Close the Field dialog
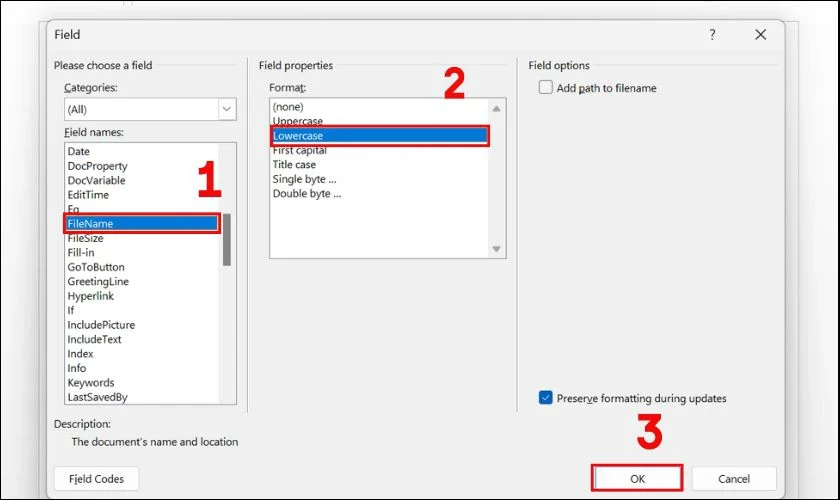Image resolution: width=840 pixels, height=500 pixels. point(760,35)
